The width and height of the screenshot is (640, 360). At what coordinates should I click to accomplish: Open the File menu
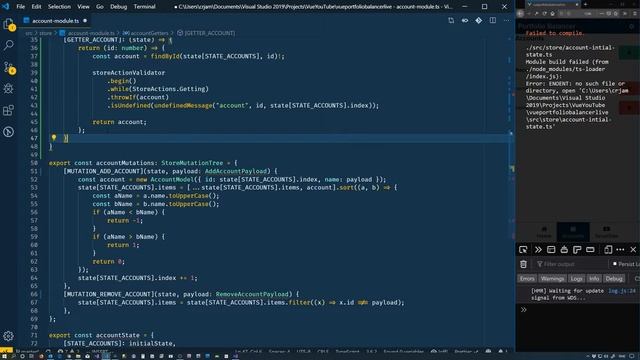[20, 7]
